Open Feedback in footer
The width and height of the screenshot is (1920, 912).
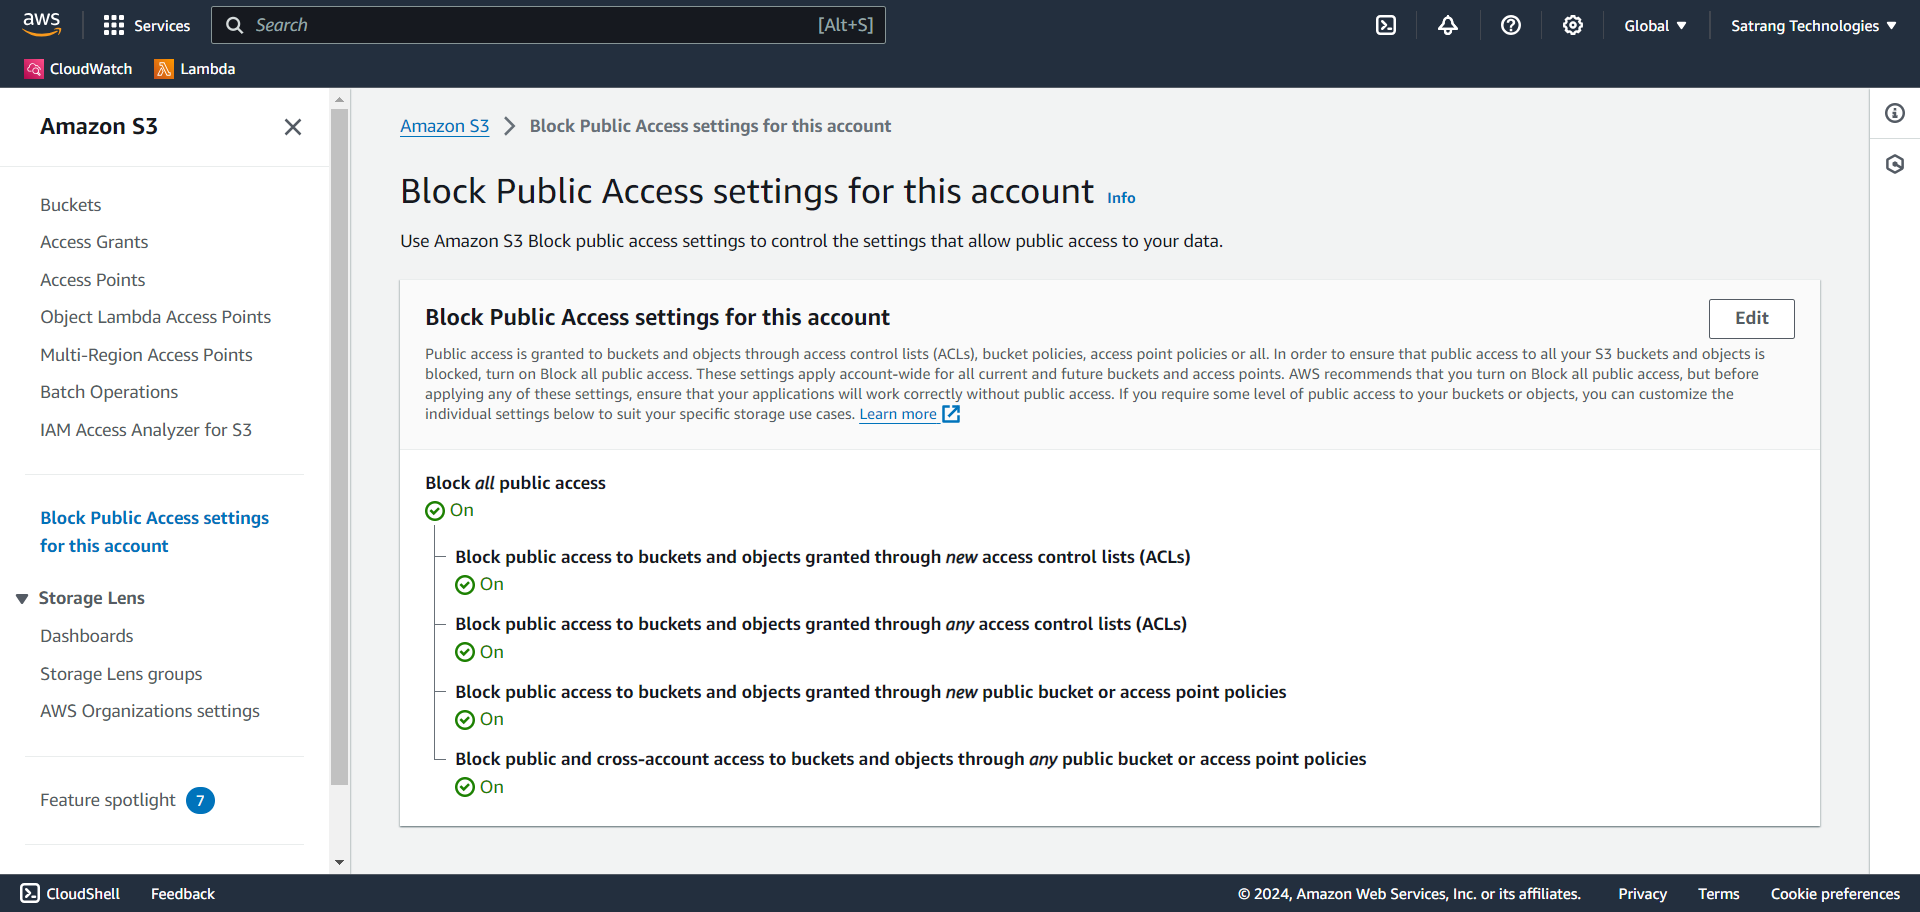(x=183, y=894)
